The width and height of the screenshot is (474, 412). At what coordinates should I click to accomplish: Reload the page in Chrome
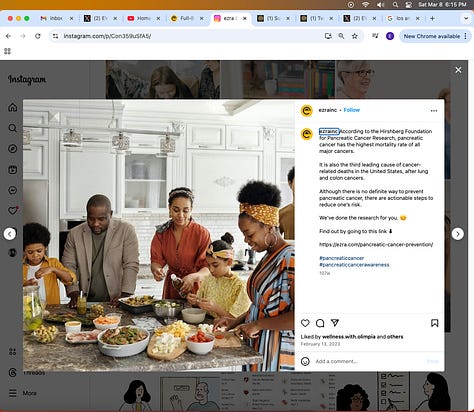pyautogui.click(x=38, y=36)
